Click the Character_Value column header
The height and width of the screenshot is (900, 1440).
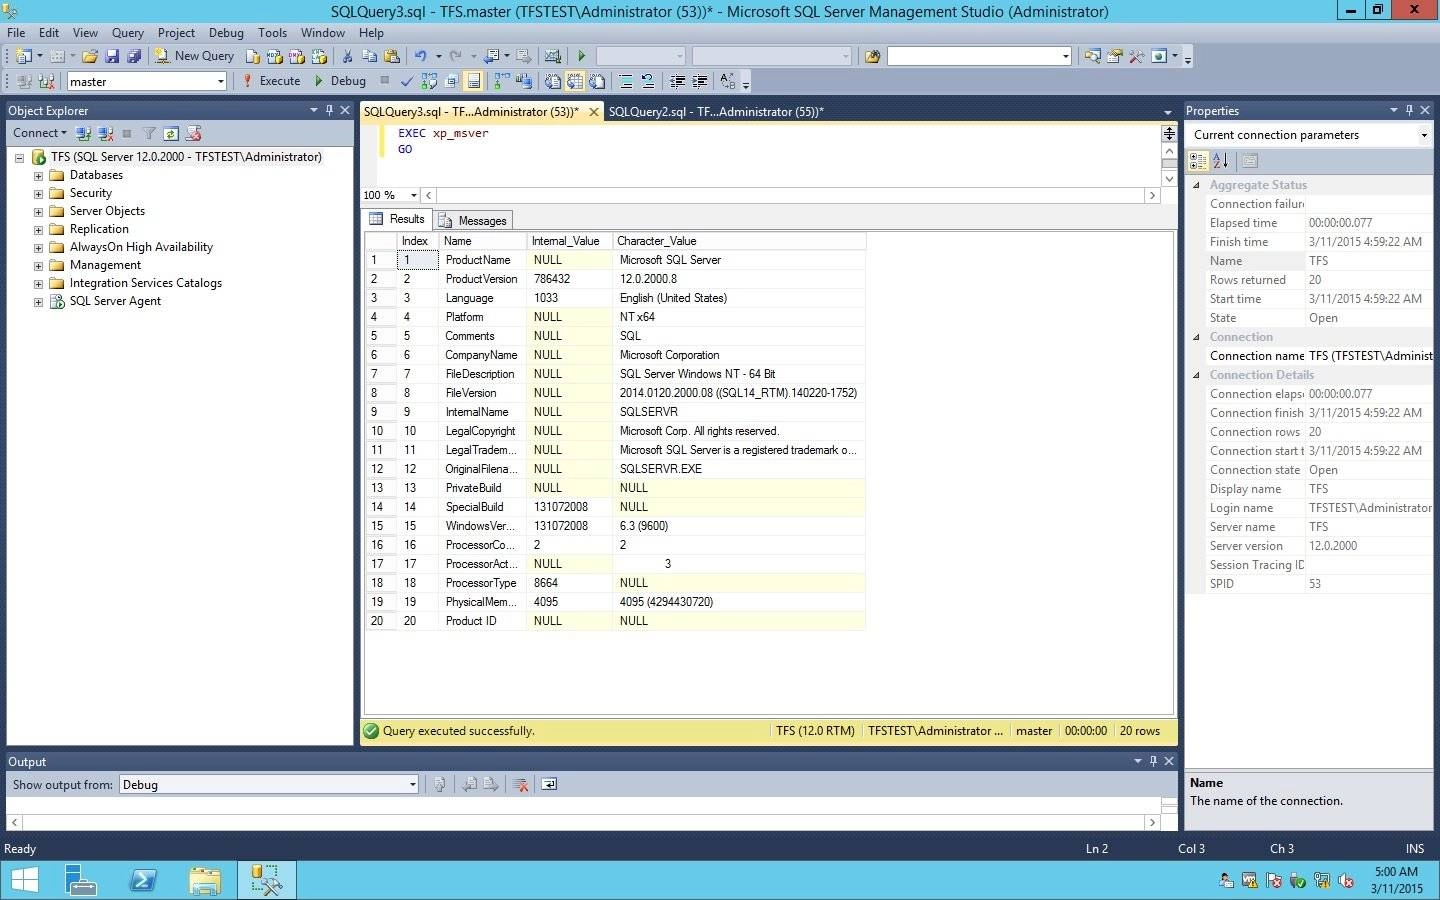pos(738,241)
